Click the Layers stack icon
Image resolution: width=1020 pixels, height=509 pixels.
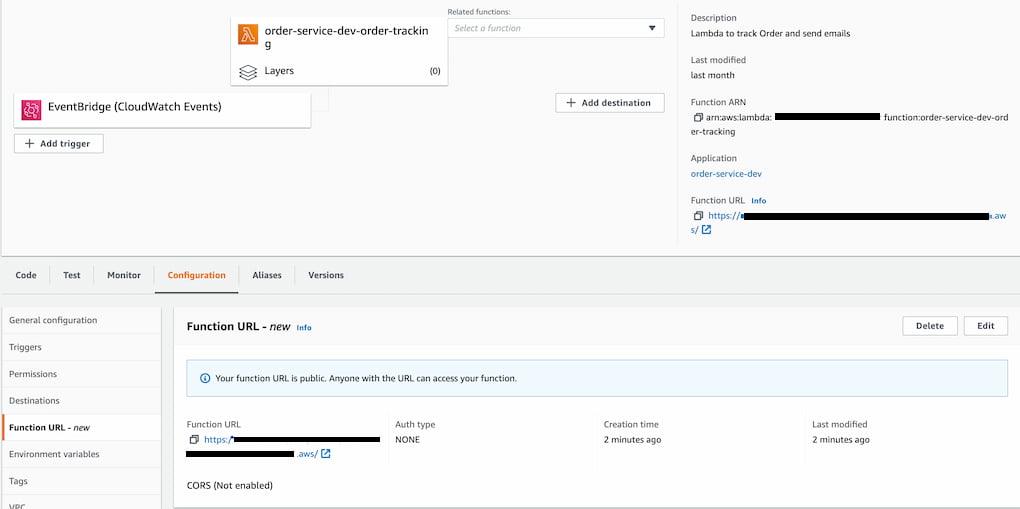(248, 72)
